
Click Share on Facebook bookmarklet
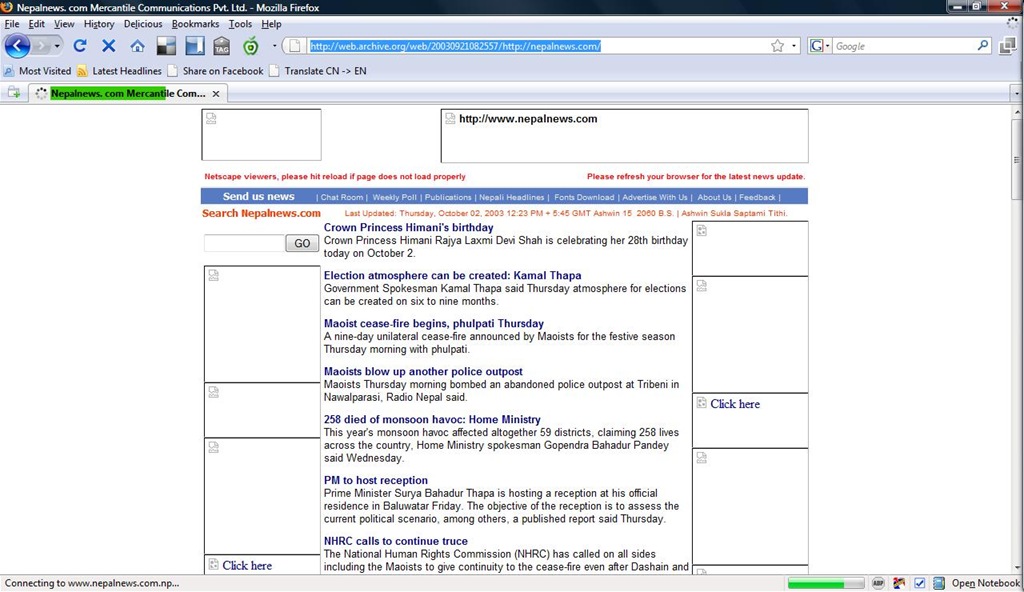coord(216,71)
